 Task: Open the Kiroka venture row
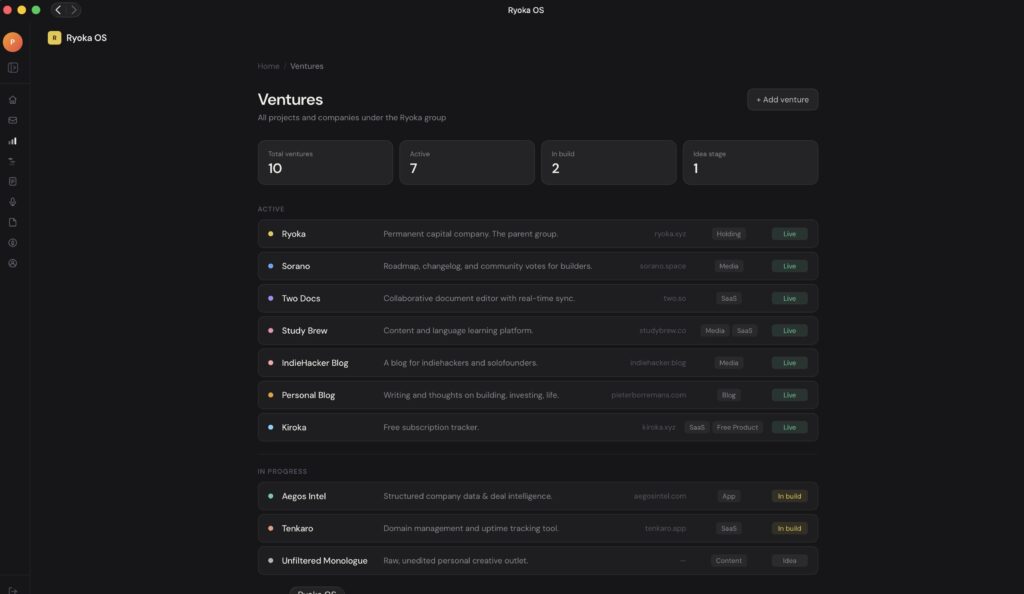(537, 428)
